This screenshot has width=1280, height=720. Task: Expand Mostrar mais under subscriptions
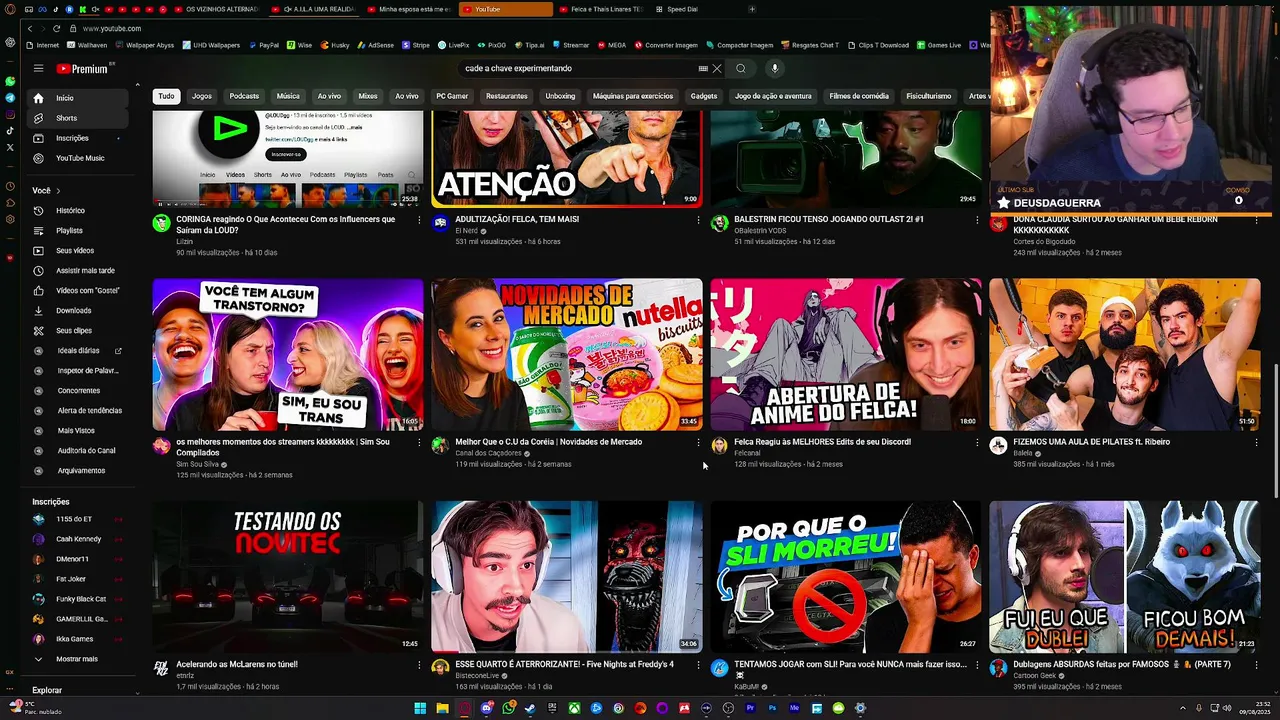80,659
